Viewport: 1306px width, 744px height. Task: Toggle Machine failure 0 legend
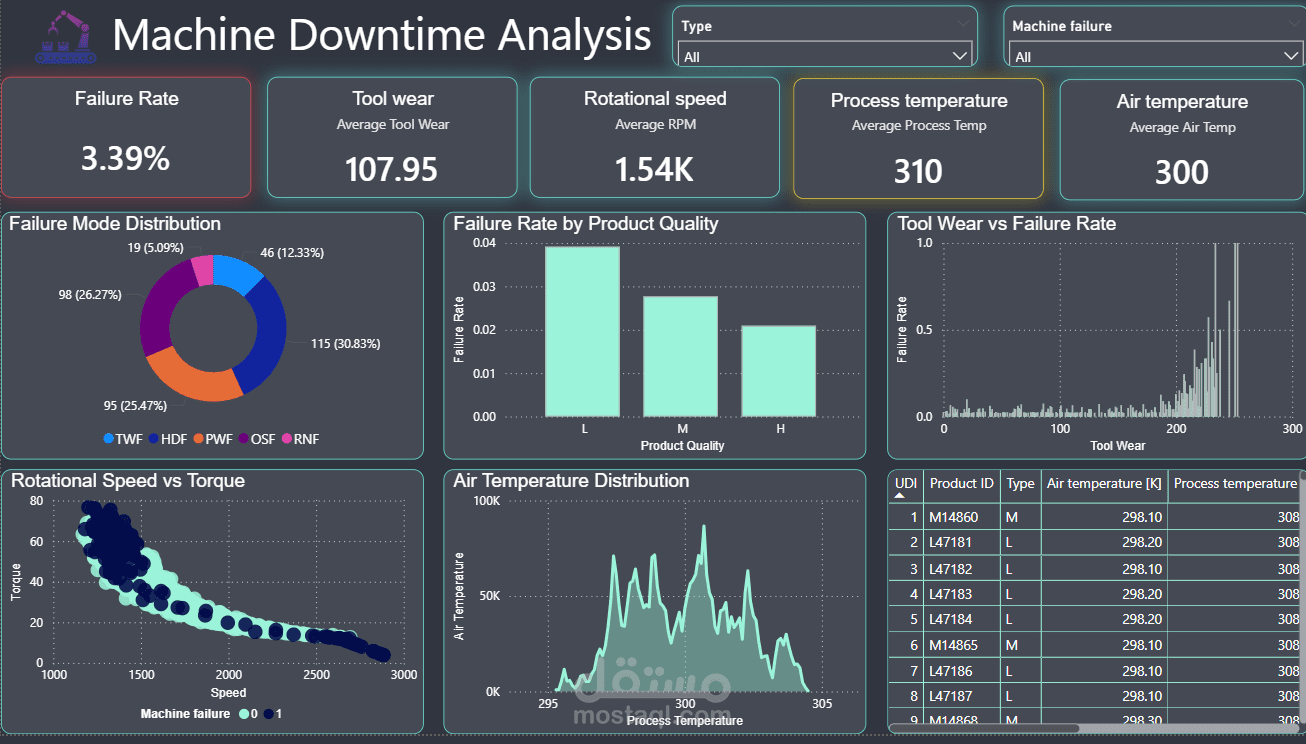point(247,714)
